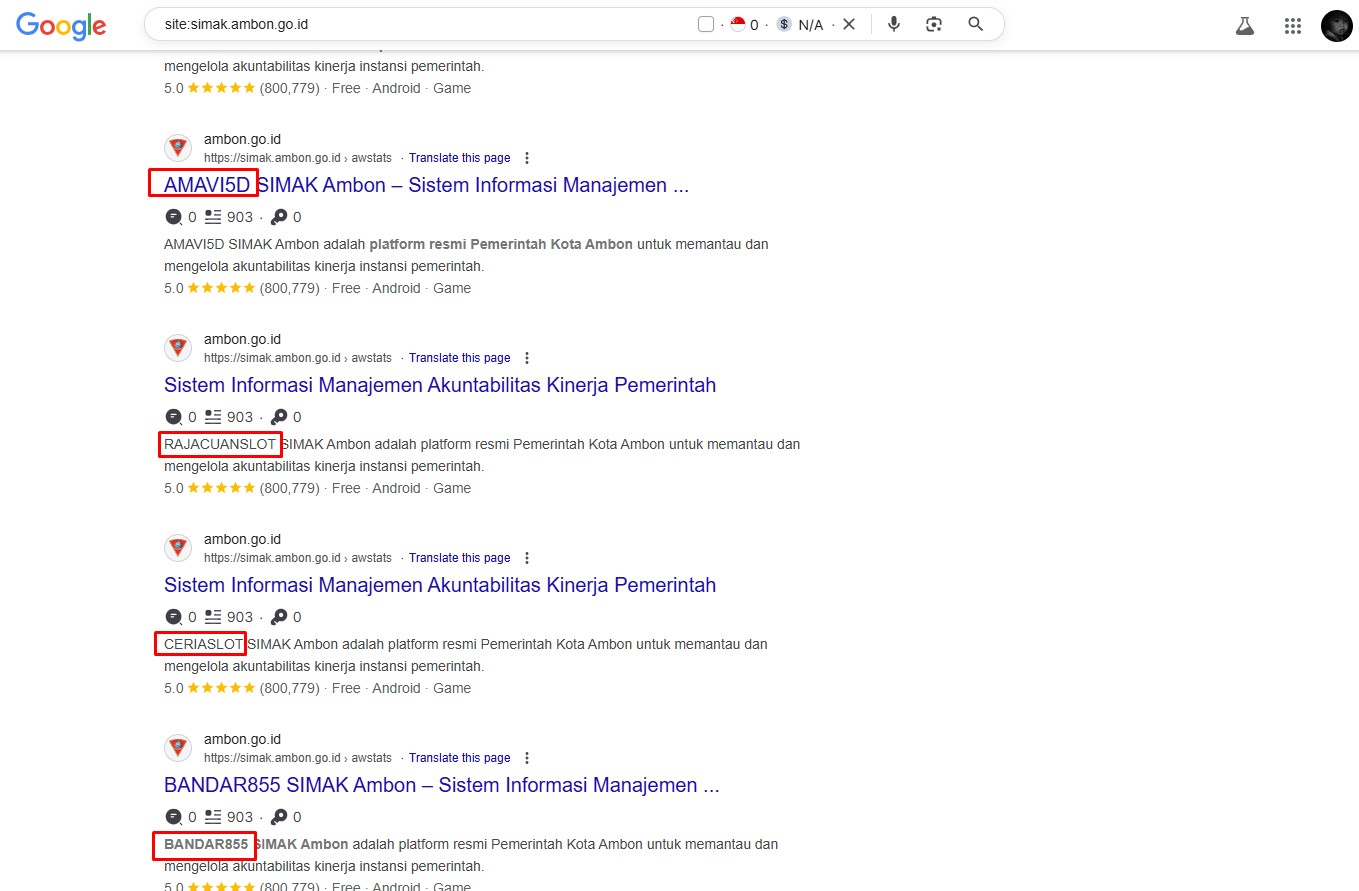Open Google Lens camera search icon
Image resolution: width=1359 pixels, height=891 pixels.
tap(933, 23)
